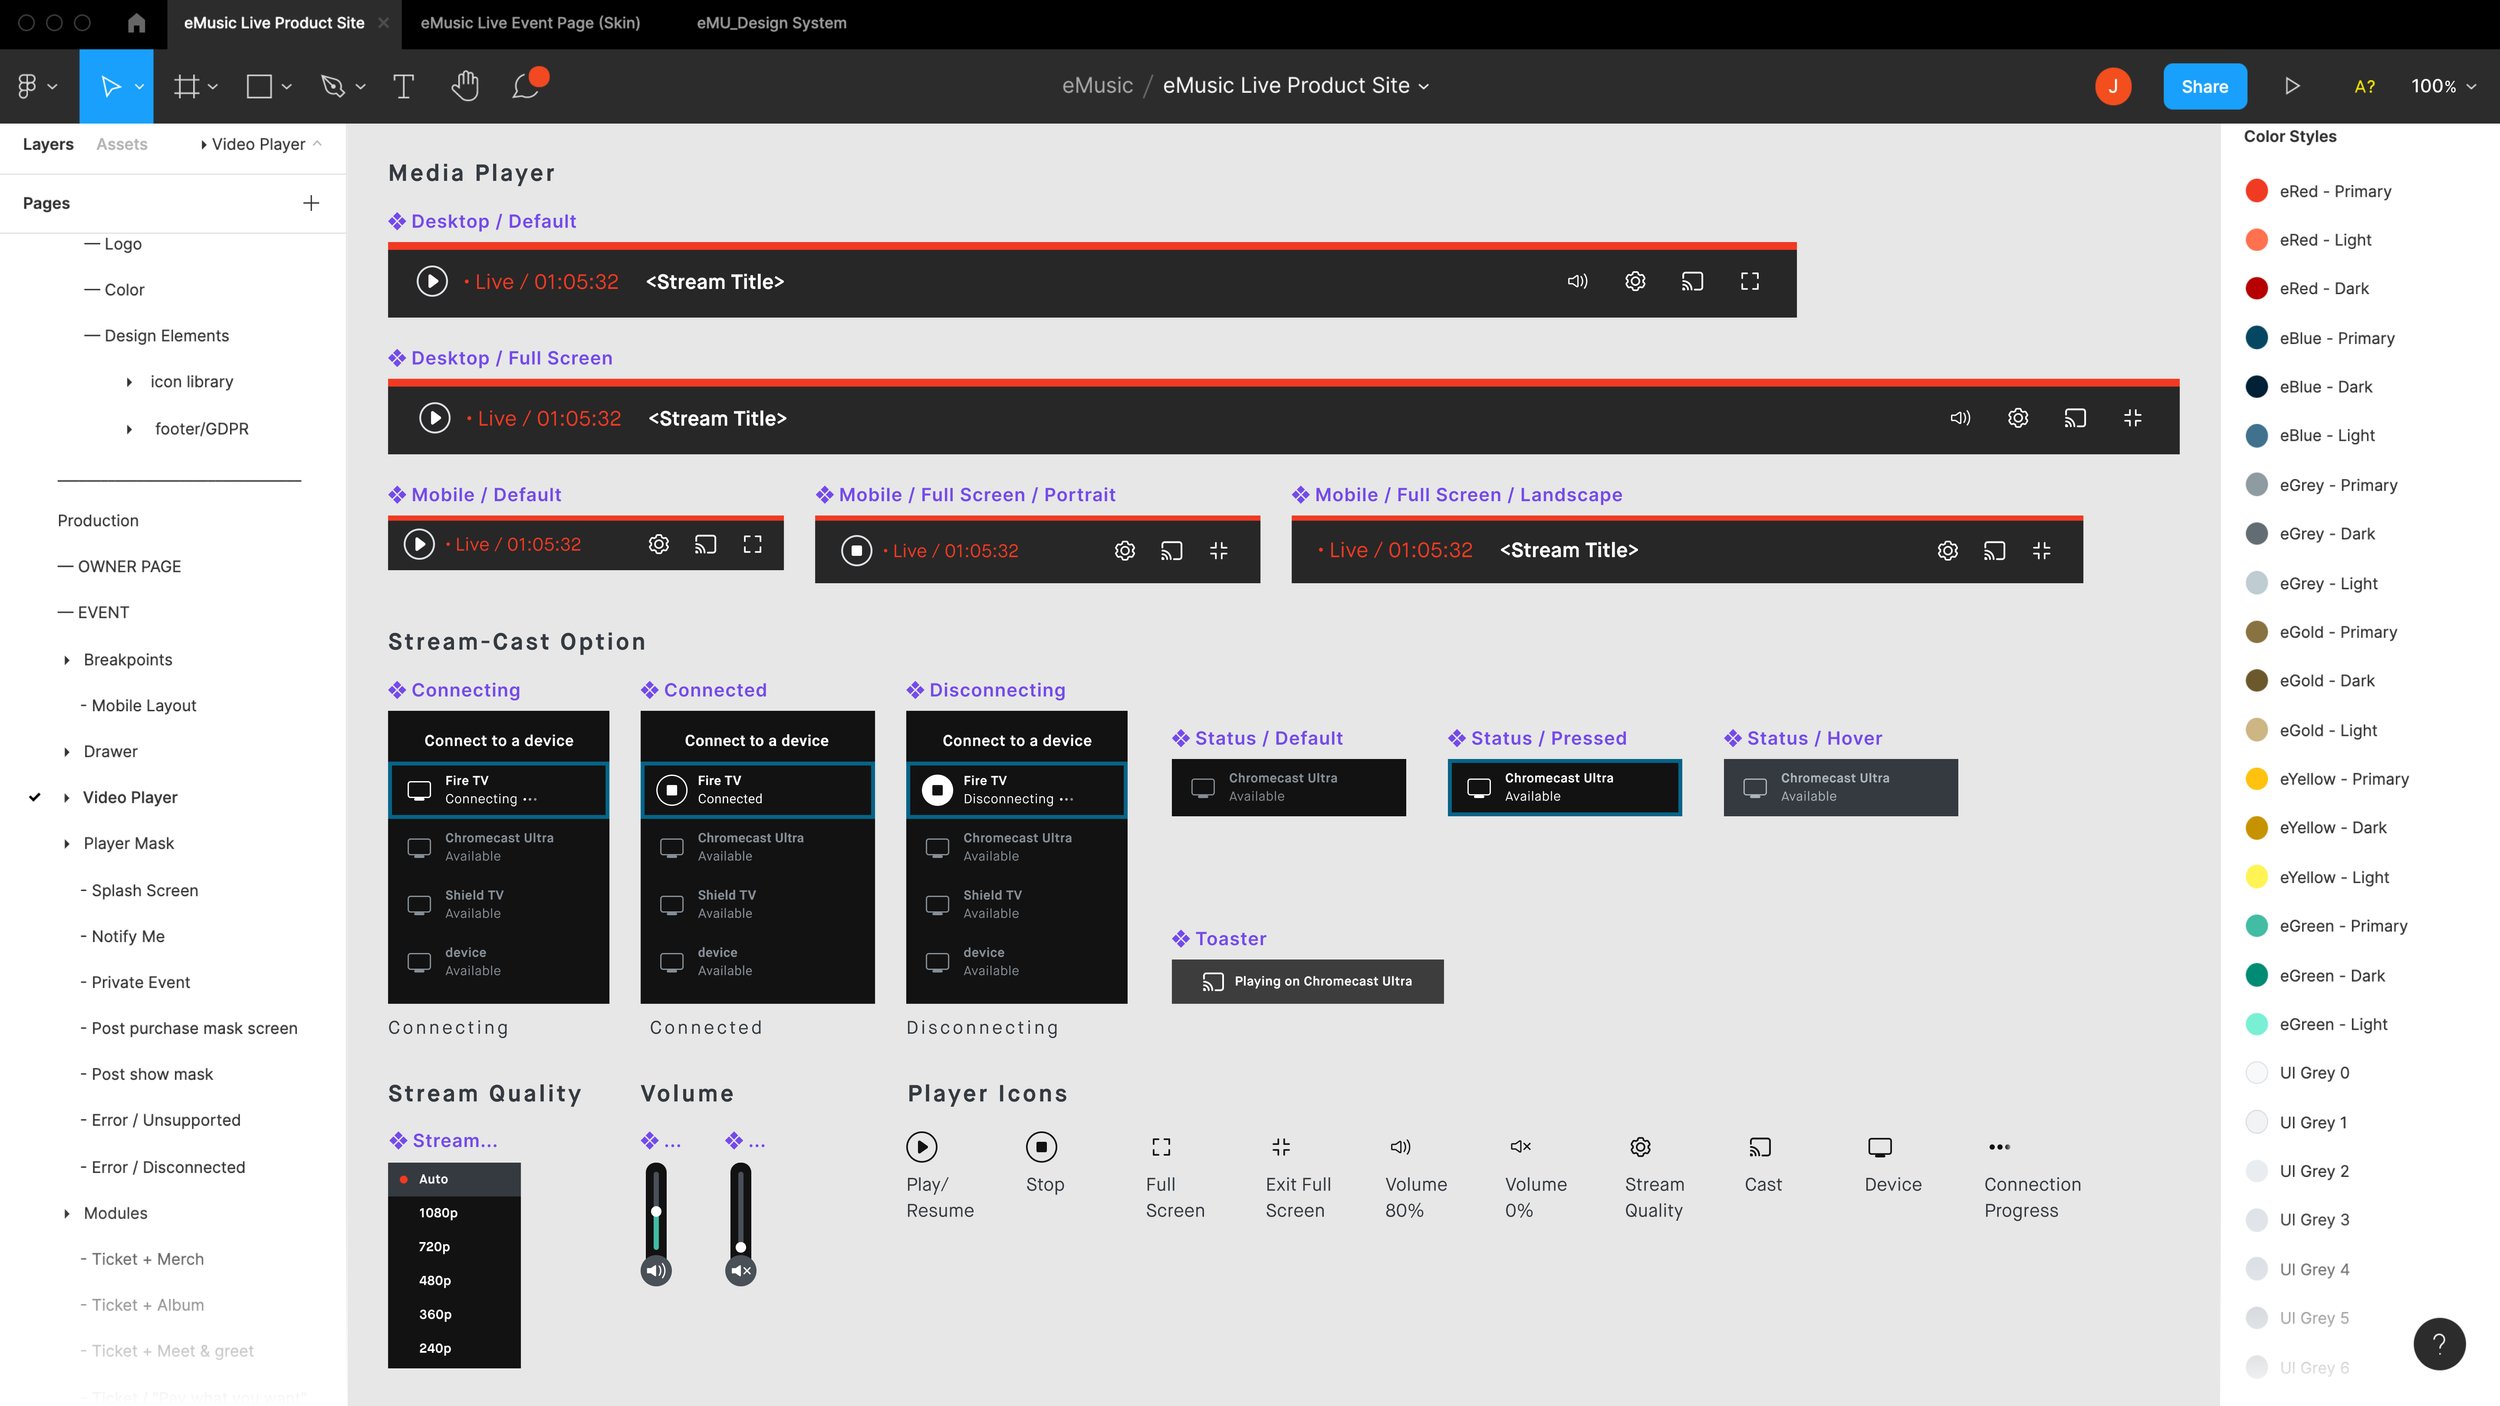Click the muted volume toggle button
The image size is (2500, 1406).
click(x=740, y=1271)
